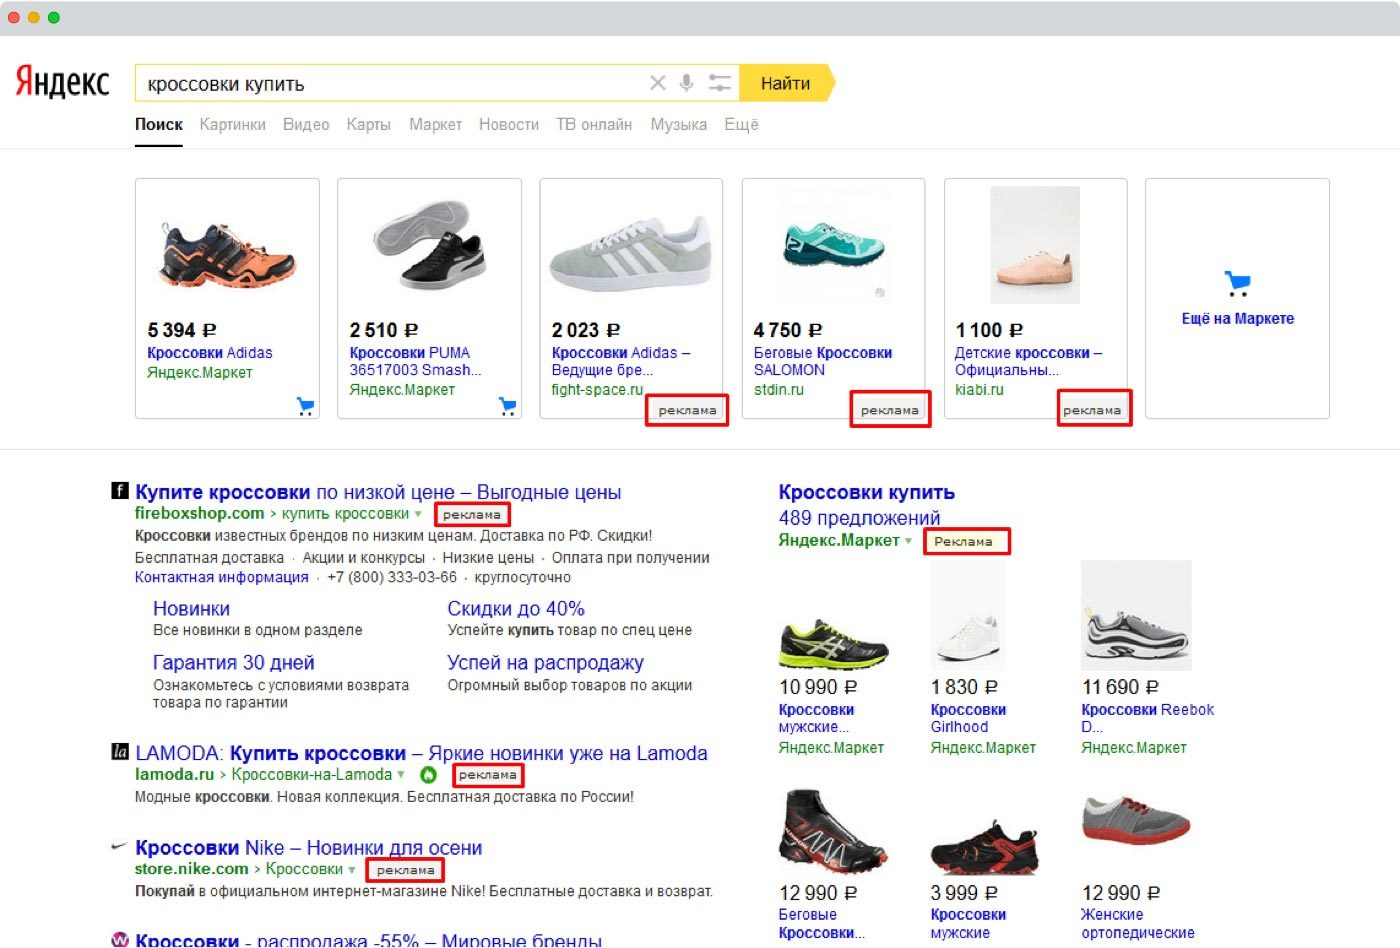
Task: Open the Успей на распродажу sitelink
Action: (545, 663)
